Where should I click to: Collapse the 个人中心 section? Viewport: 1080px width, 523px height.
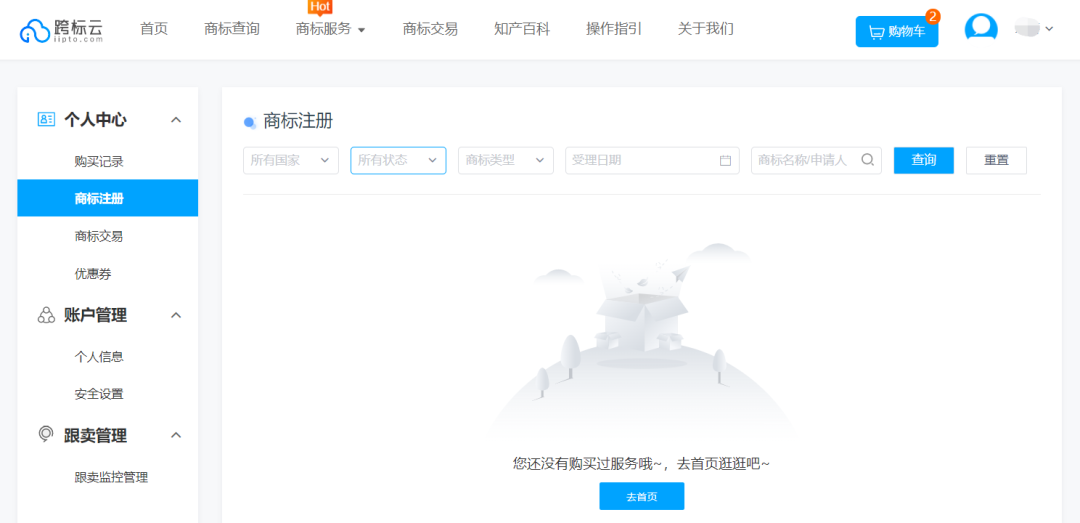pos(176,120)
